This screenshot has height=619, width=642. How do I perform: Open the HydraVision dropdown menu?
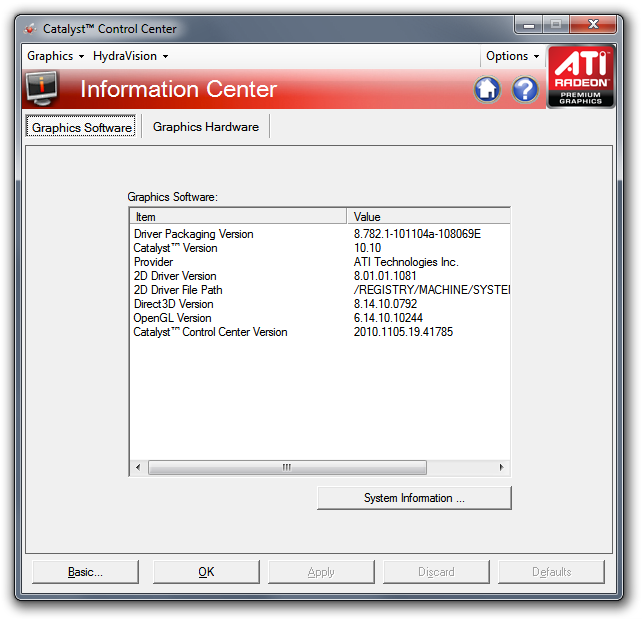click(130, 56)
